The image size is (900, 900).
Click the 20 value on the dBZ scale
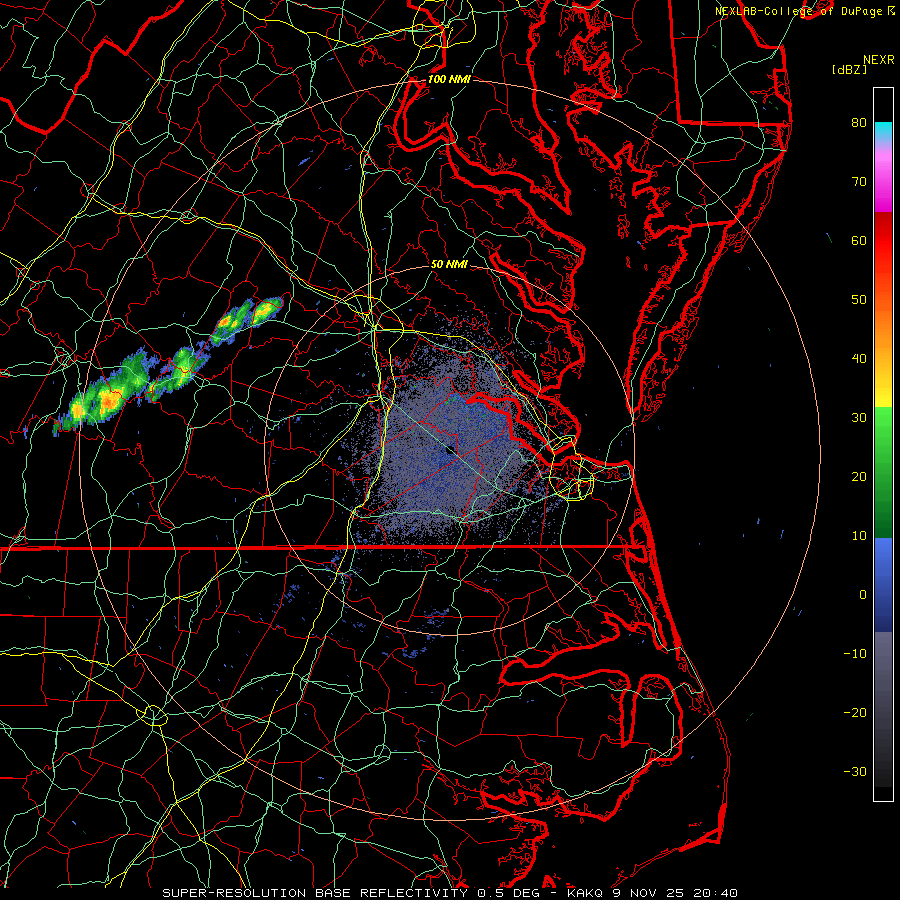[x=859, y=477]
